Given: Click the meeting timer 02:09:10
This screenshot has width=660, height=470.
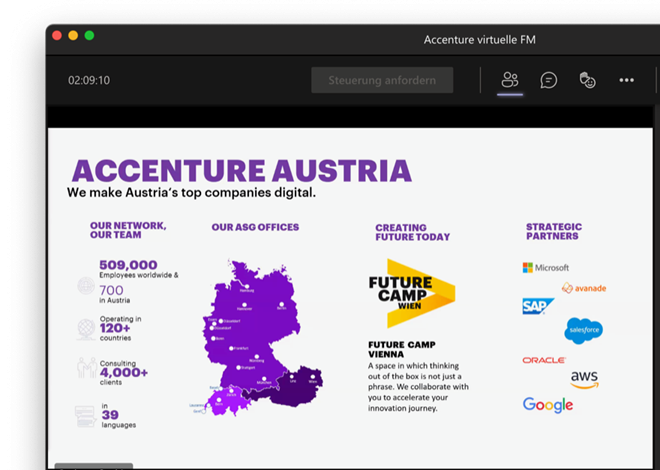Looking at the screenshot, I should (x=89, y=80).
